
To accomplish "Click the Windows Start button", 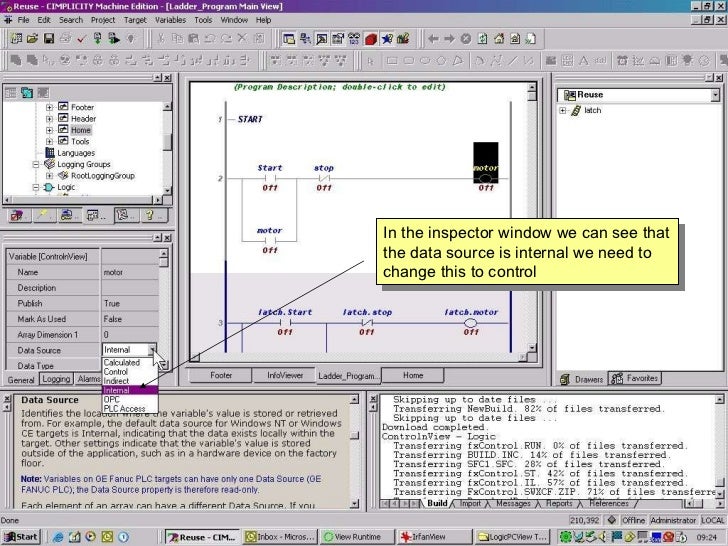I will click(x=21, y=537).
